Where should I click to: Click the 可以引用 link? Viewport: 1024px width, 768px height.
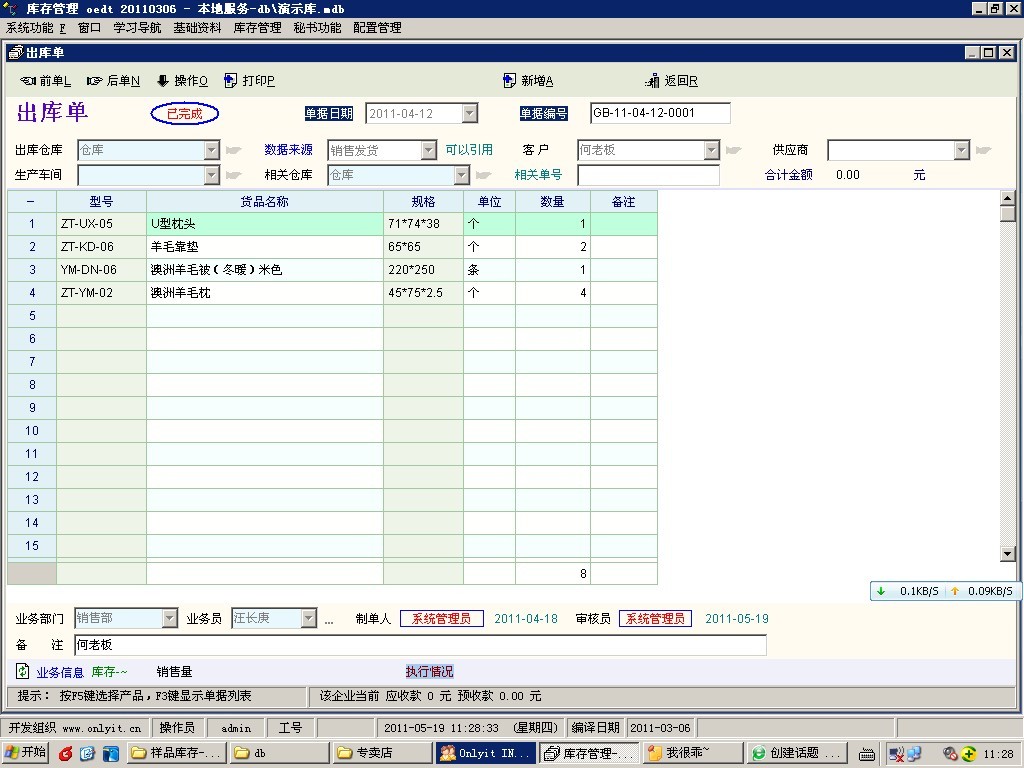point(469,150)
